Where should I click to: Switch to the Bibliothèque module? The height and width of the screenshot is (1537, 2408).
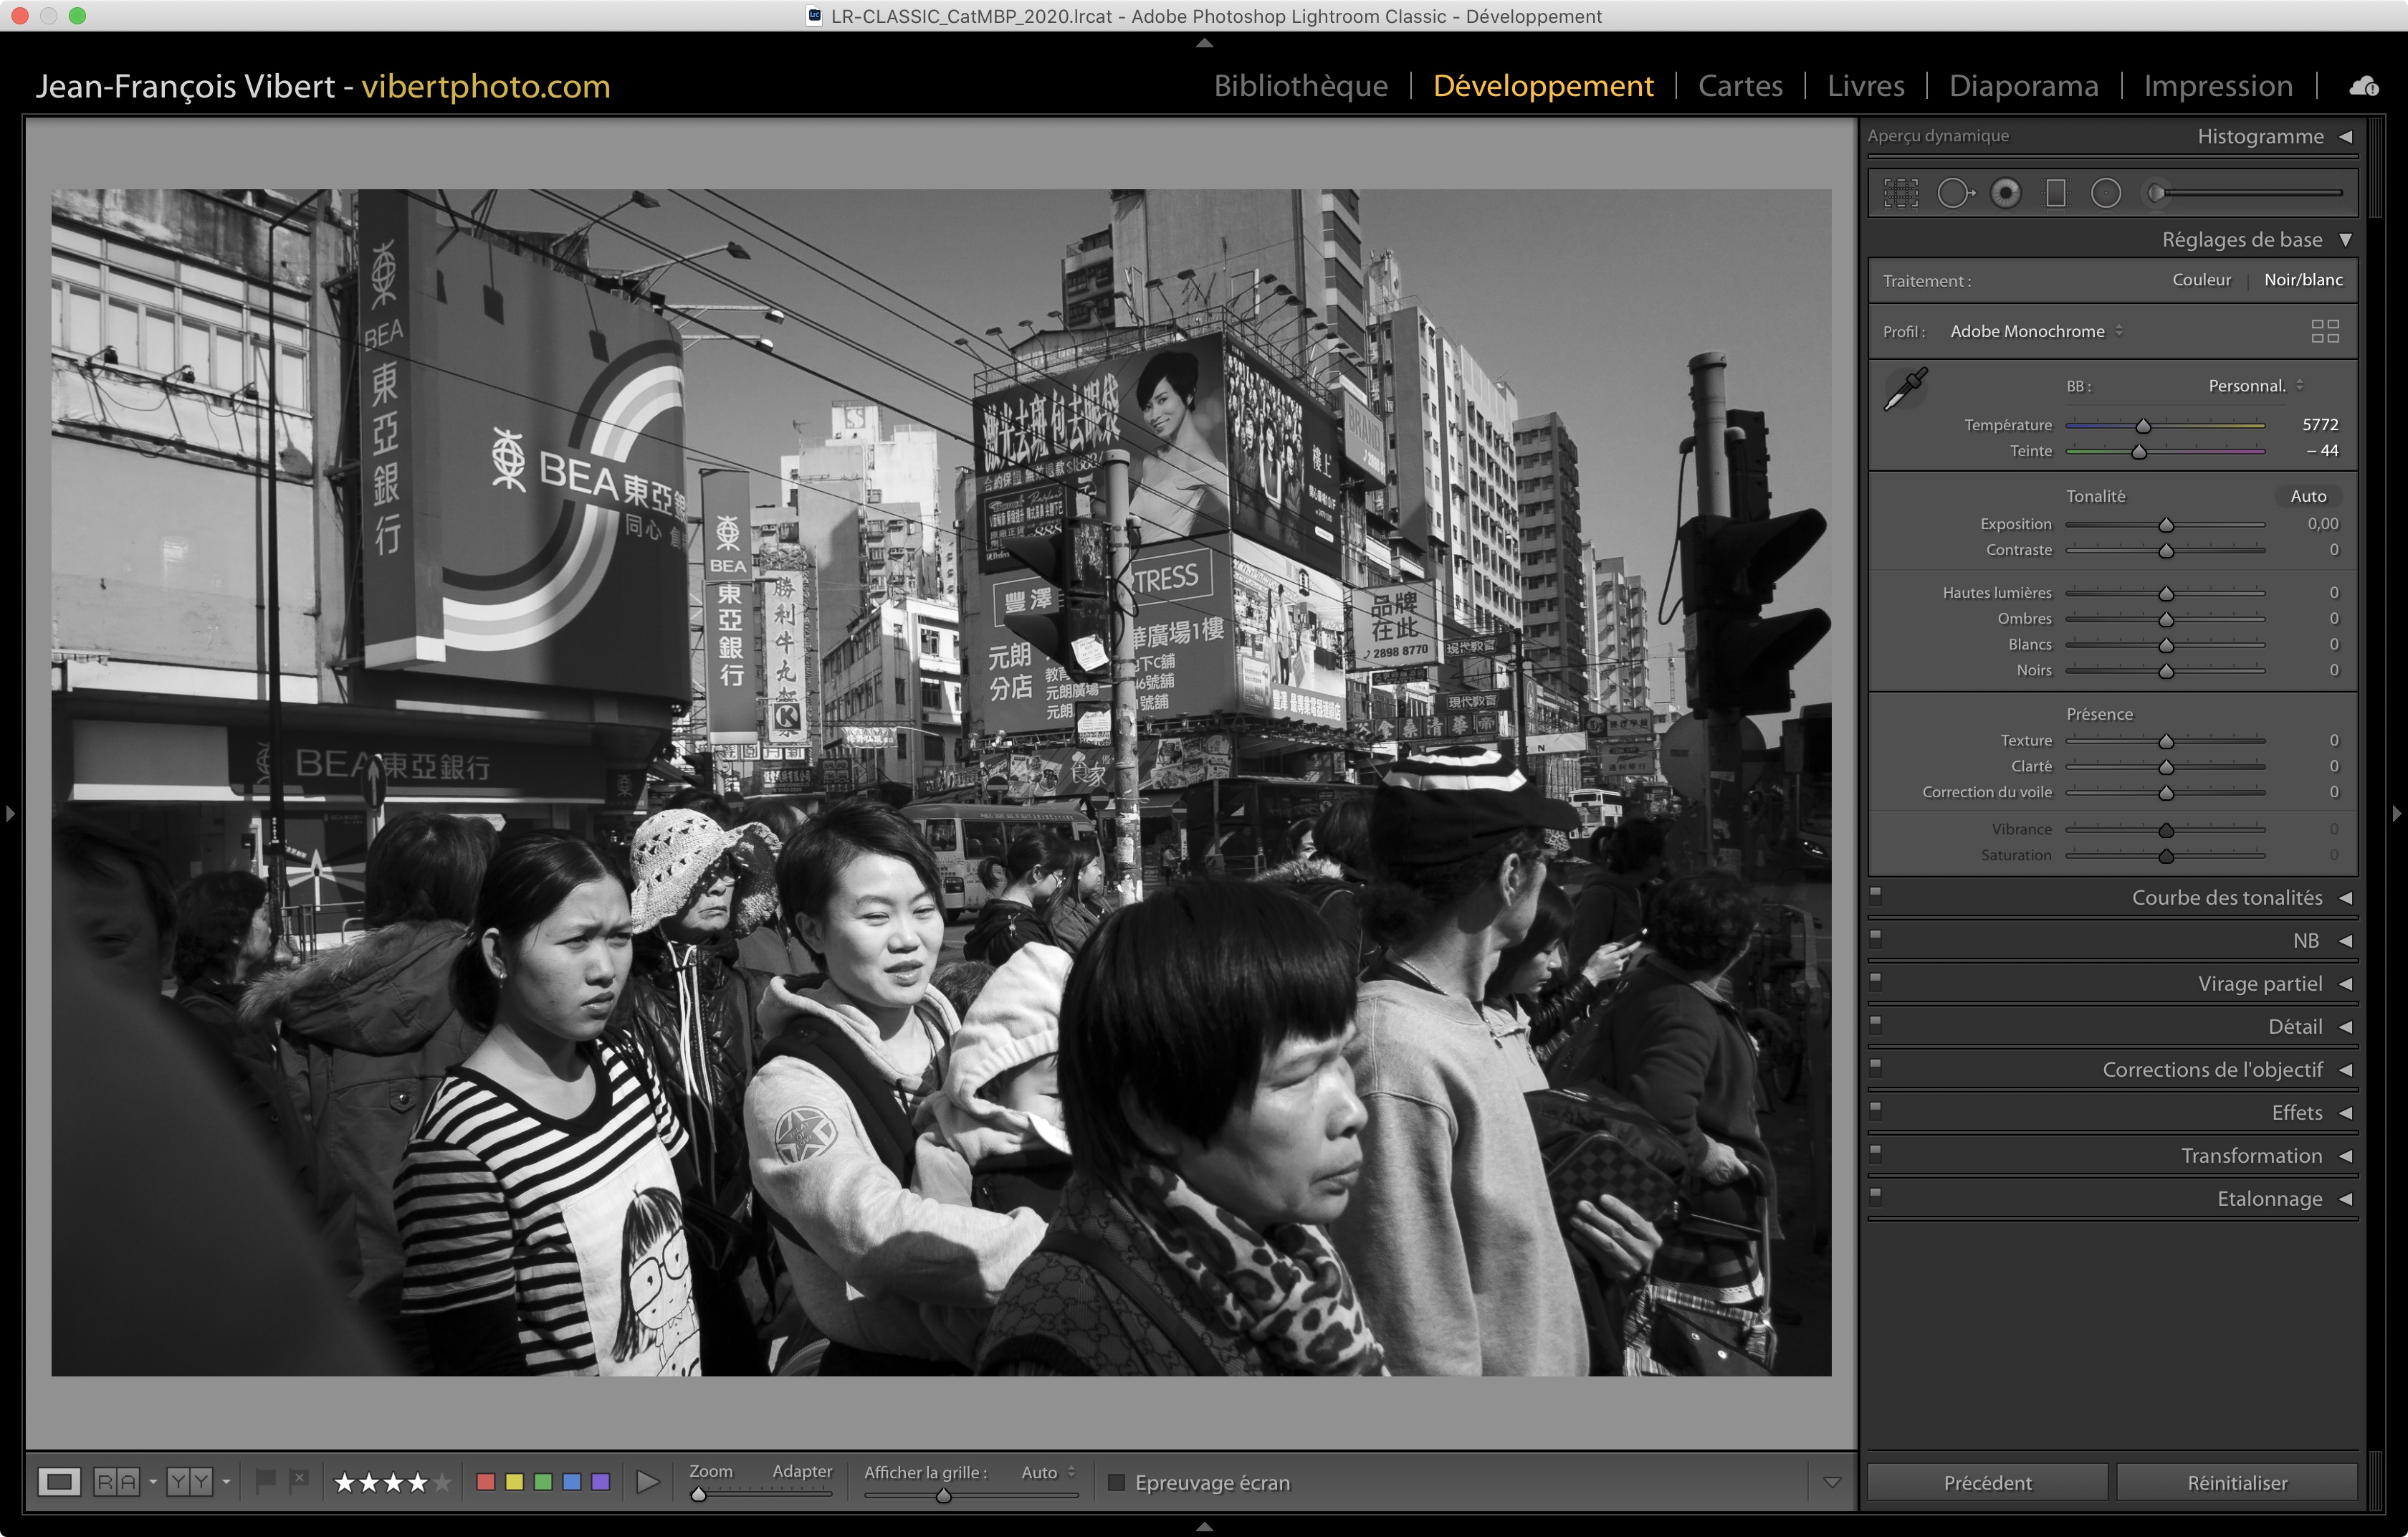[x=1300, y=86]
